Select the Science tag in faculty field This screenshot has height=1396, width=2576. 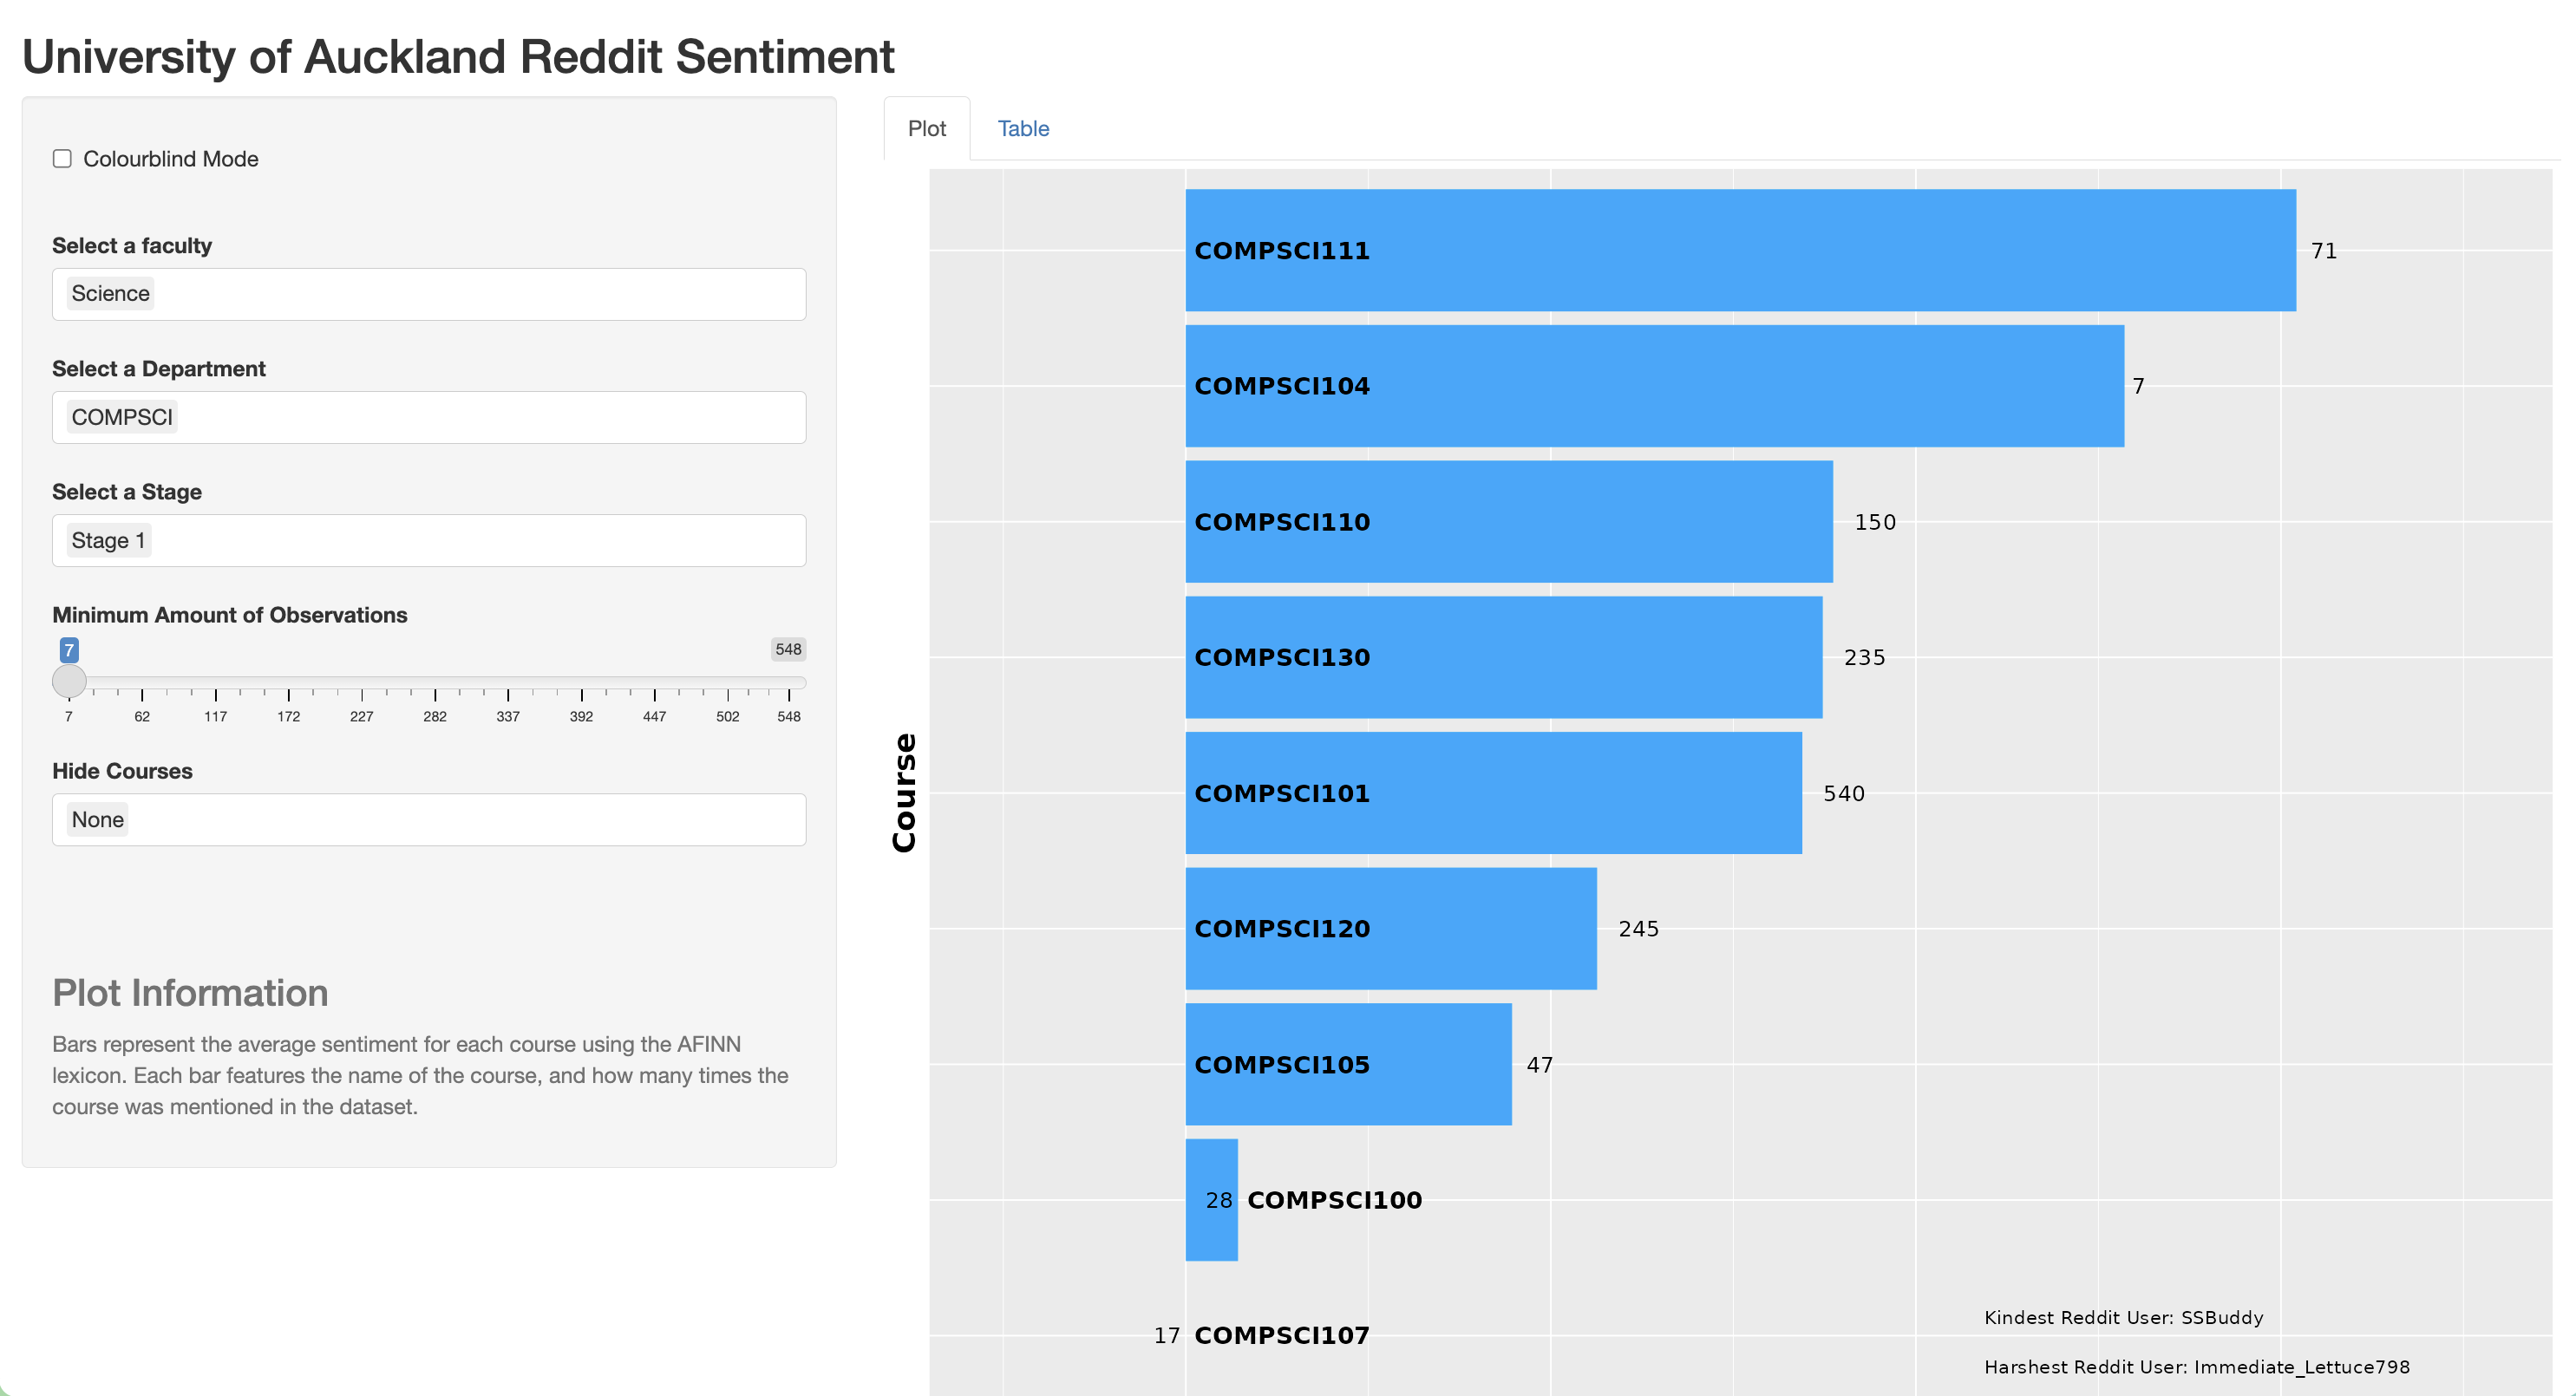click(109, 293)
